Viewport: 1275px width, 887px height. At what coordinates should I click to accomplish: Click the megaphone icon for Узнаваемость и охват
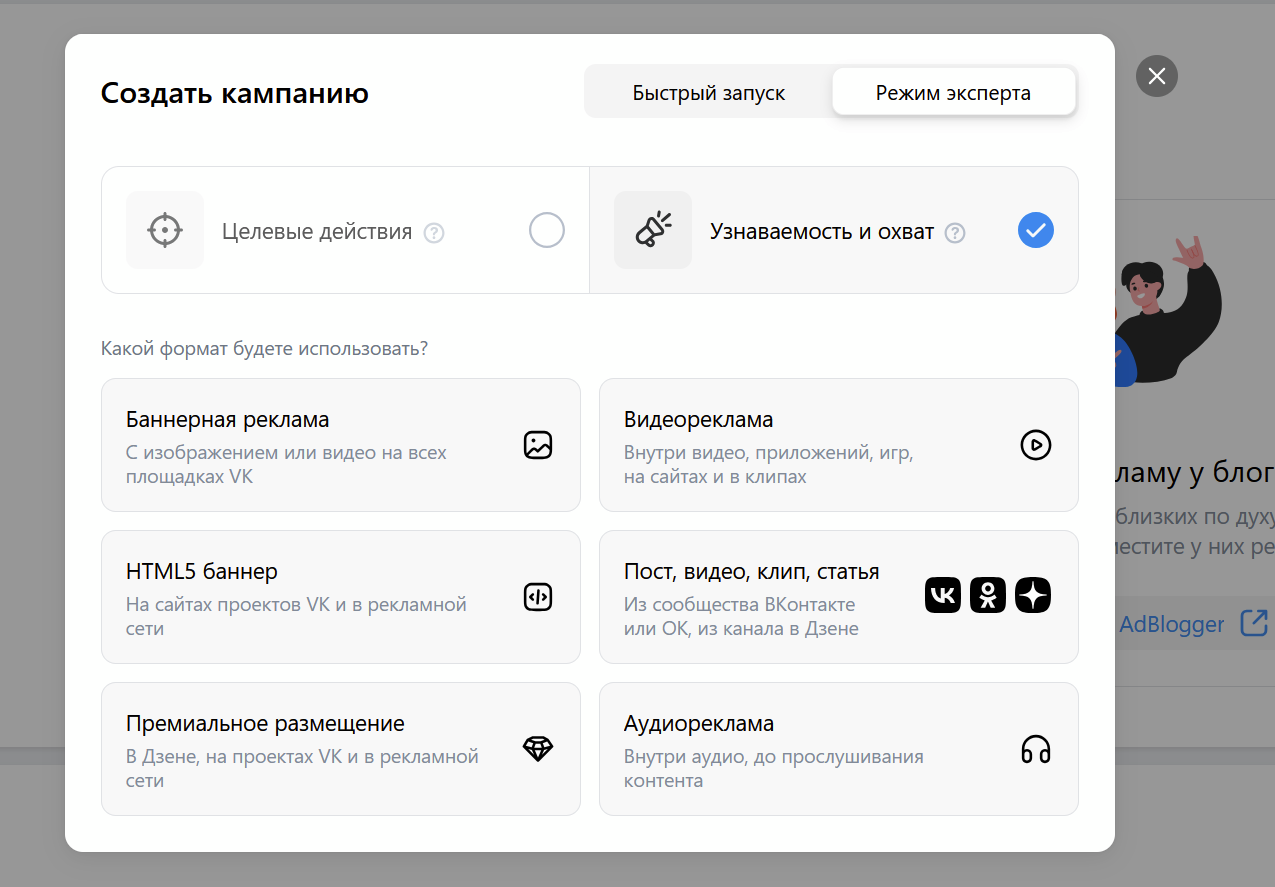click(x=652, y=230)
